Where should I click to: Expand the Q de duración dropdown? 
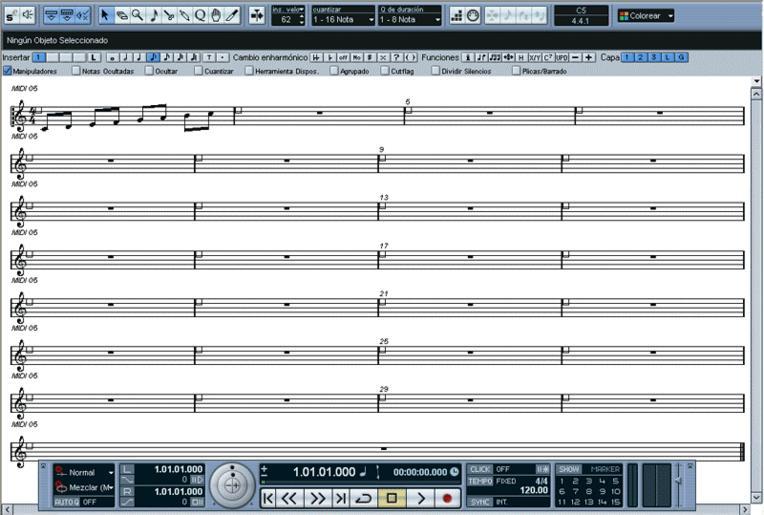point(409,19)
